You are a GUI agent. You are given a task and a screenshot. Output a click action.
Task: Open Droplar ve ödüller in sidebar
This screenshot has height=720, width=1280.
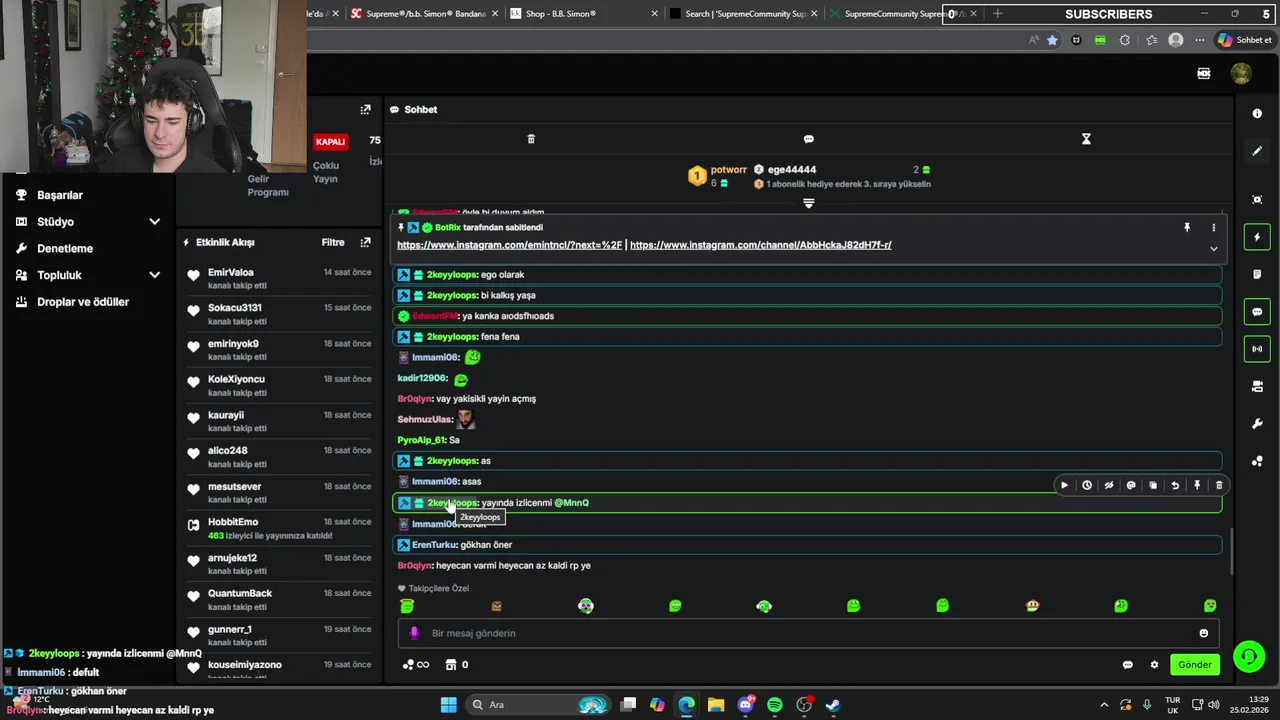click(x=83, y=302)
